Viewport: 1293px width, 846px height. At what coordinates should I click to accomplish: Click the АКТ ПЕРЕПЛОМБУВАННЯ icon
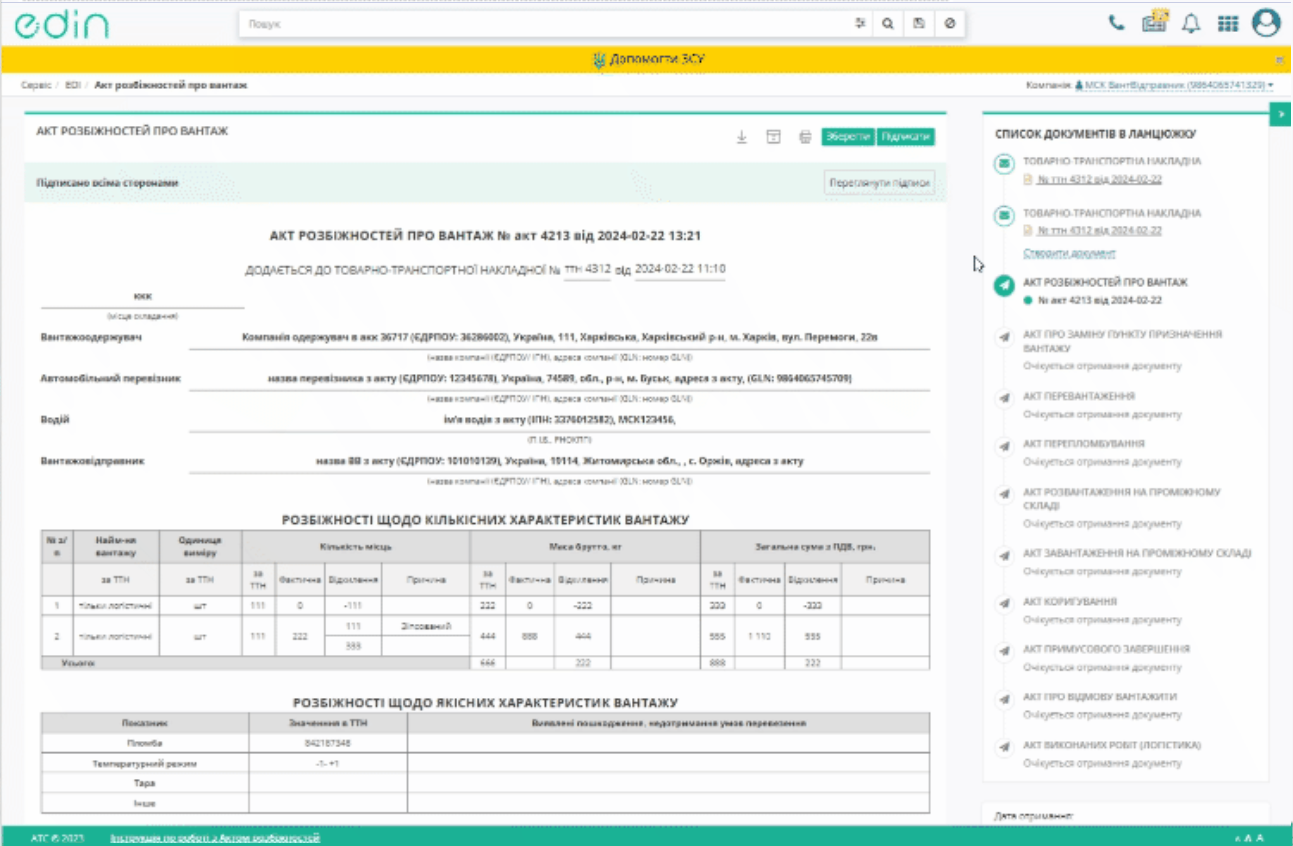[1004, 446]
